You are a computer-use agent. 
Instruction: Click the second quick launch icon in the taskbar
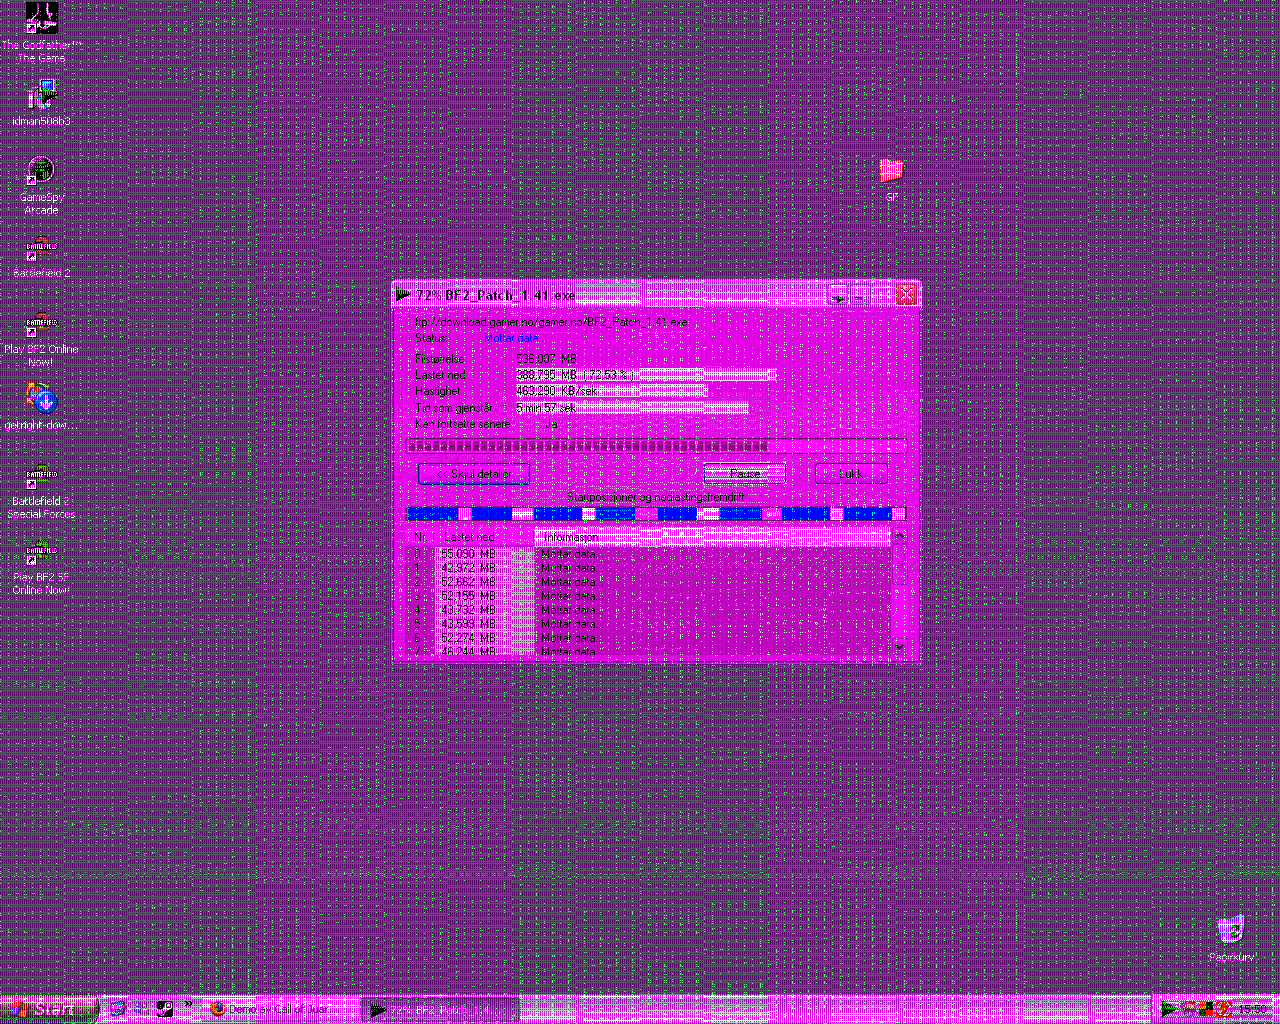(141, 1009)
